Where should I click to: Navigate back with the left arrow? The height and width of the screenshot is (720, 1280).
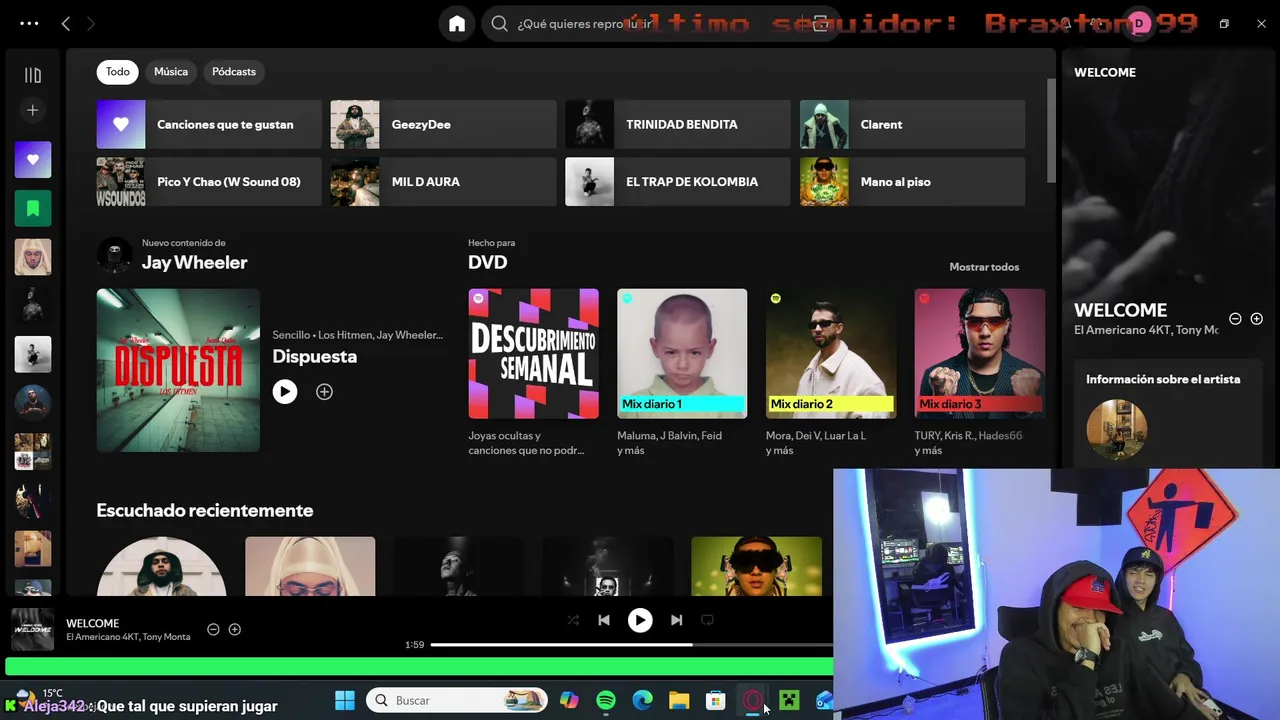(x=66, y=24)
